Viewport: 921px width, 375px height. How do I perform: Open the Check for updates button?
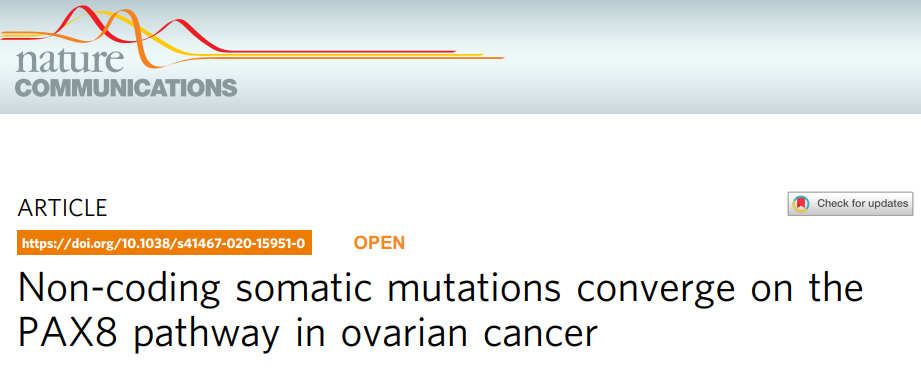pos(850,204)
